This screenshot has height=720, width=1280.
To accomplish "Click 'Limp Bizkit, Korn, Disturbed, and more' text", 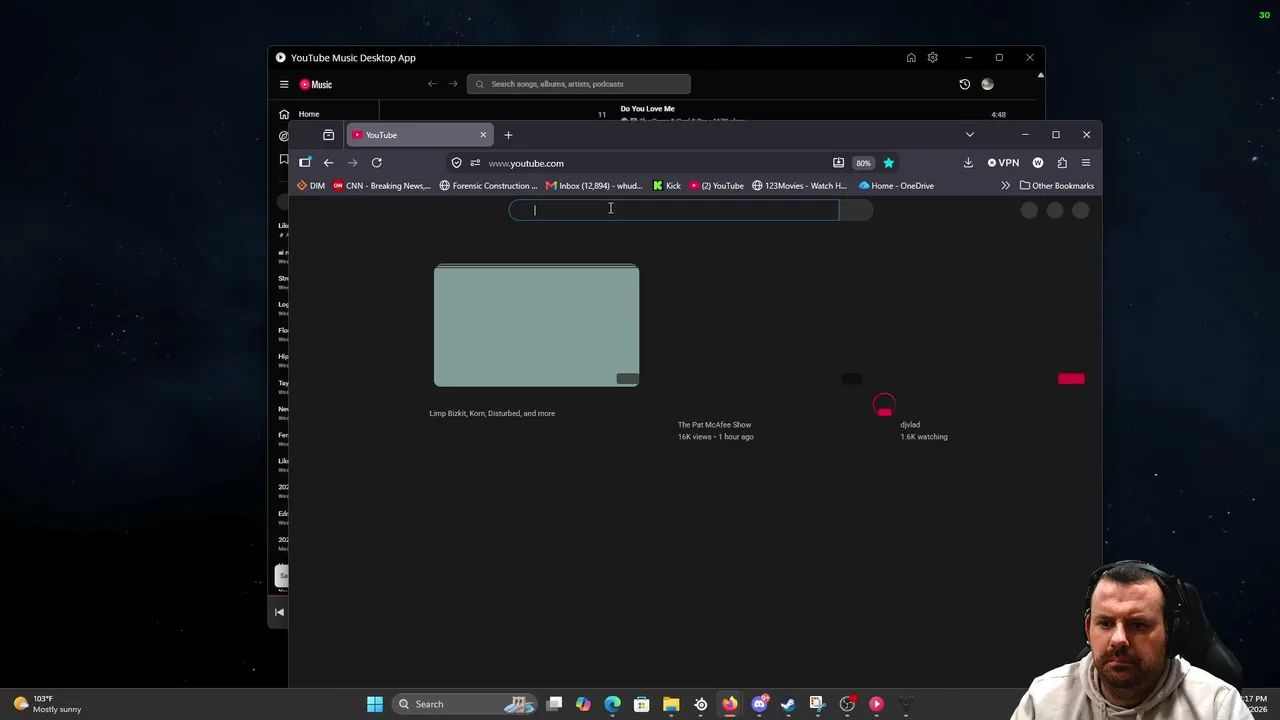I will coord(492,413).
